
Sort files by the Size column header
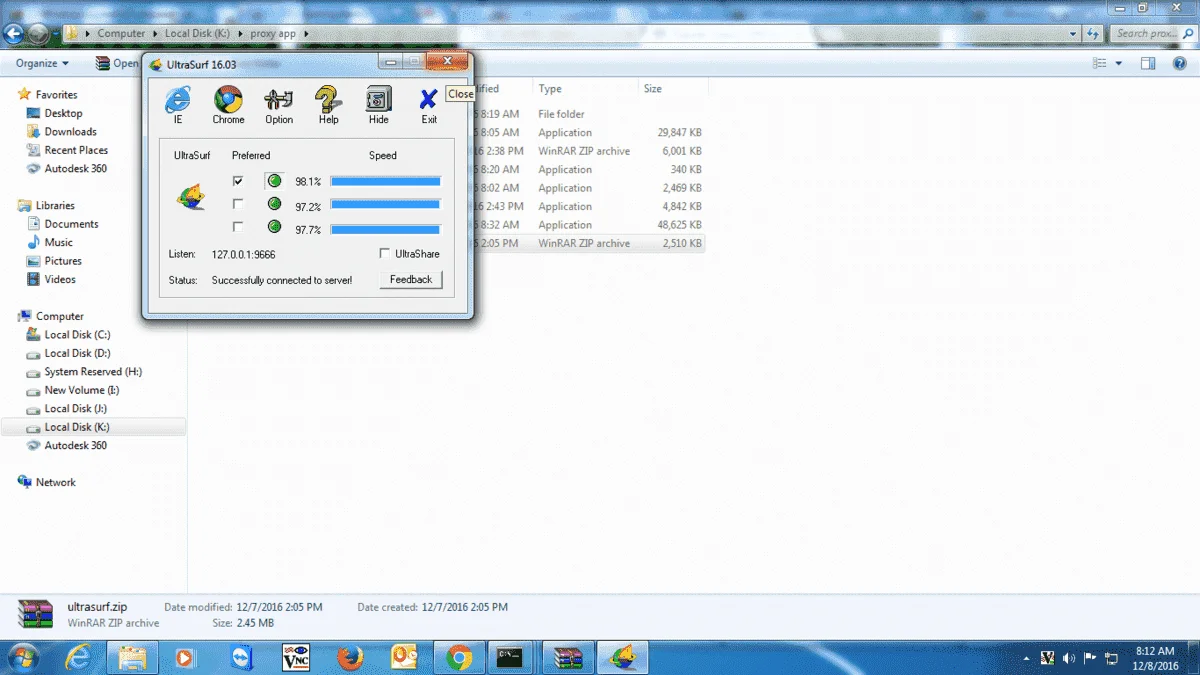pos(672,89)
